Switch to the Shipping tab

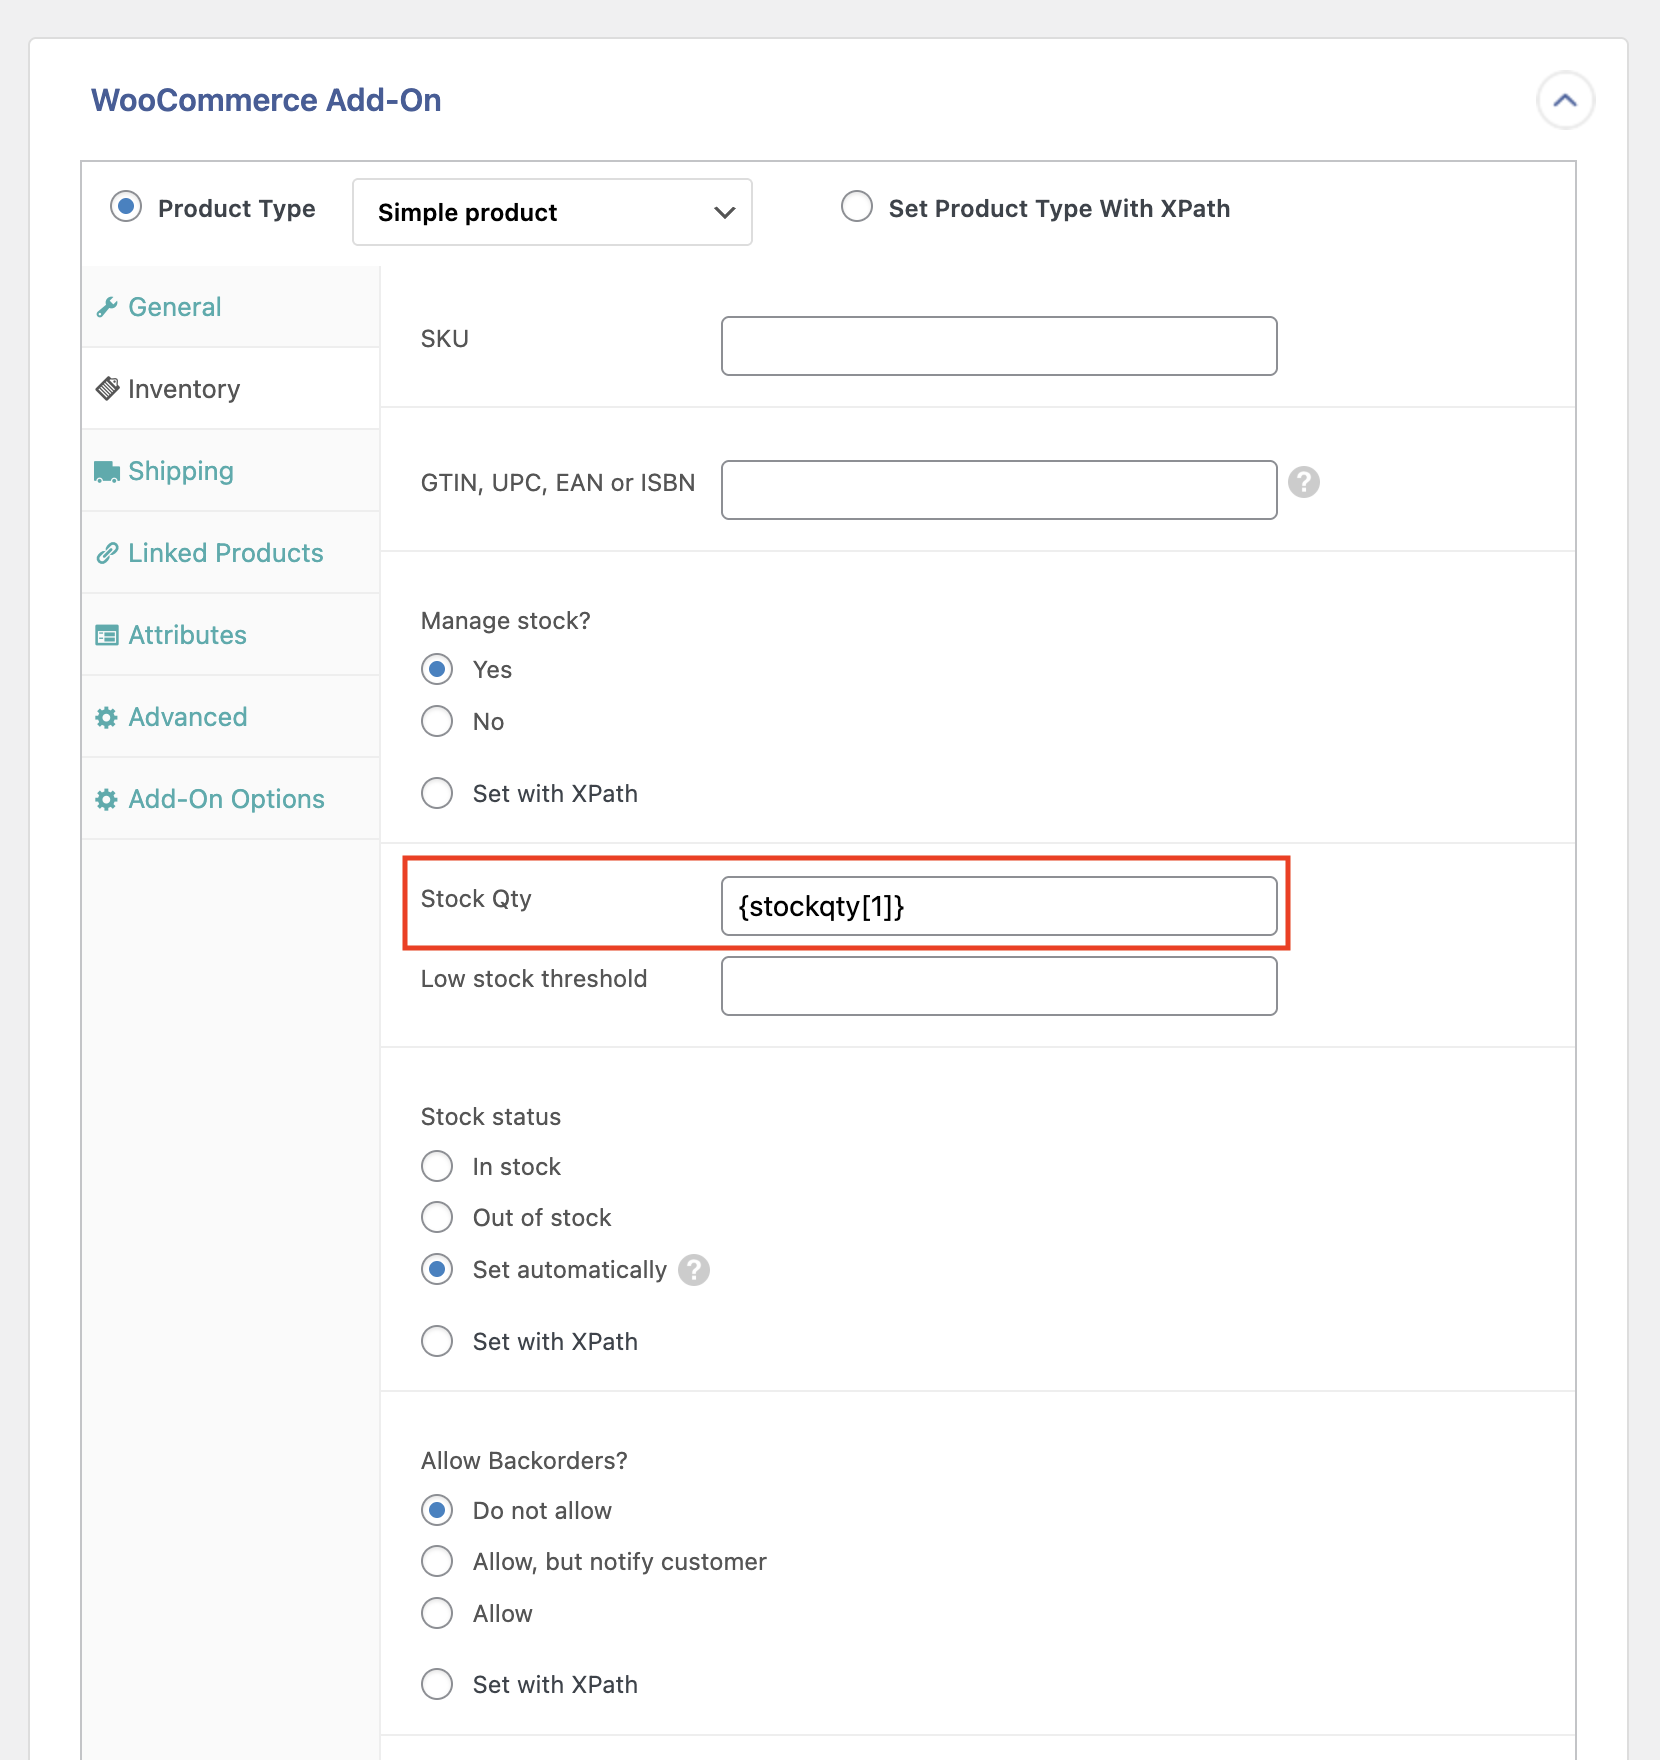(181, 471)
